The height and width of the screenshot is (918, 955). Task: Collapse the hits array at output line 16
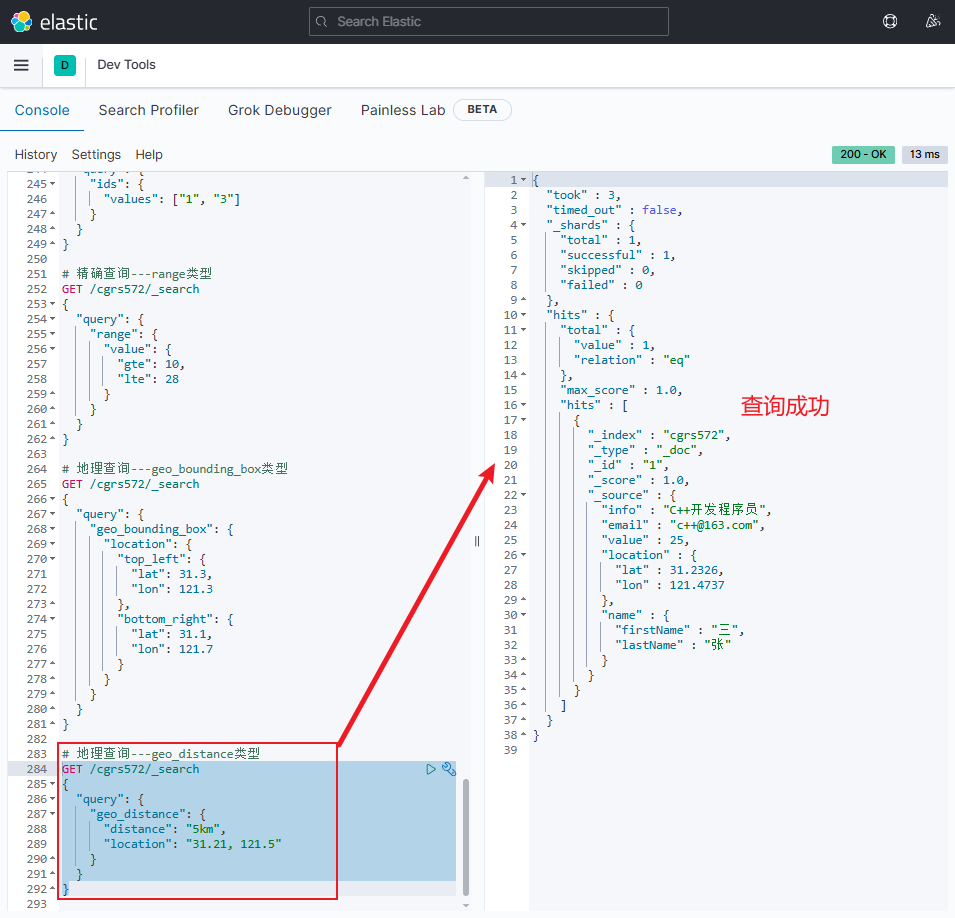click(523, 405)
